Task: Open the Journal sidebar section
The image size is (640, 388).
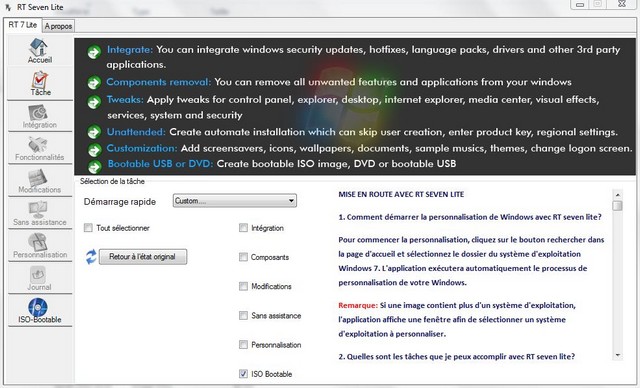Action: 40,278
